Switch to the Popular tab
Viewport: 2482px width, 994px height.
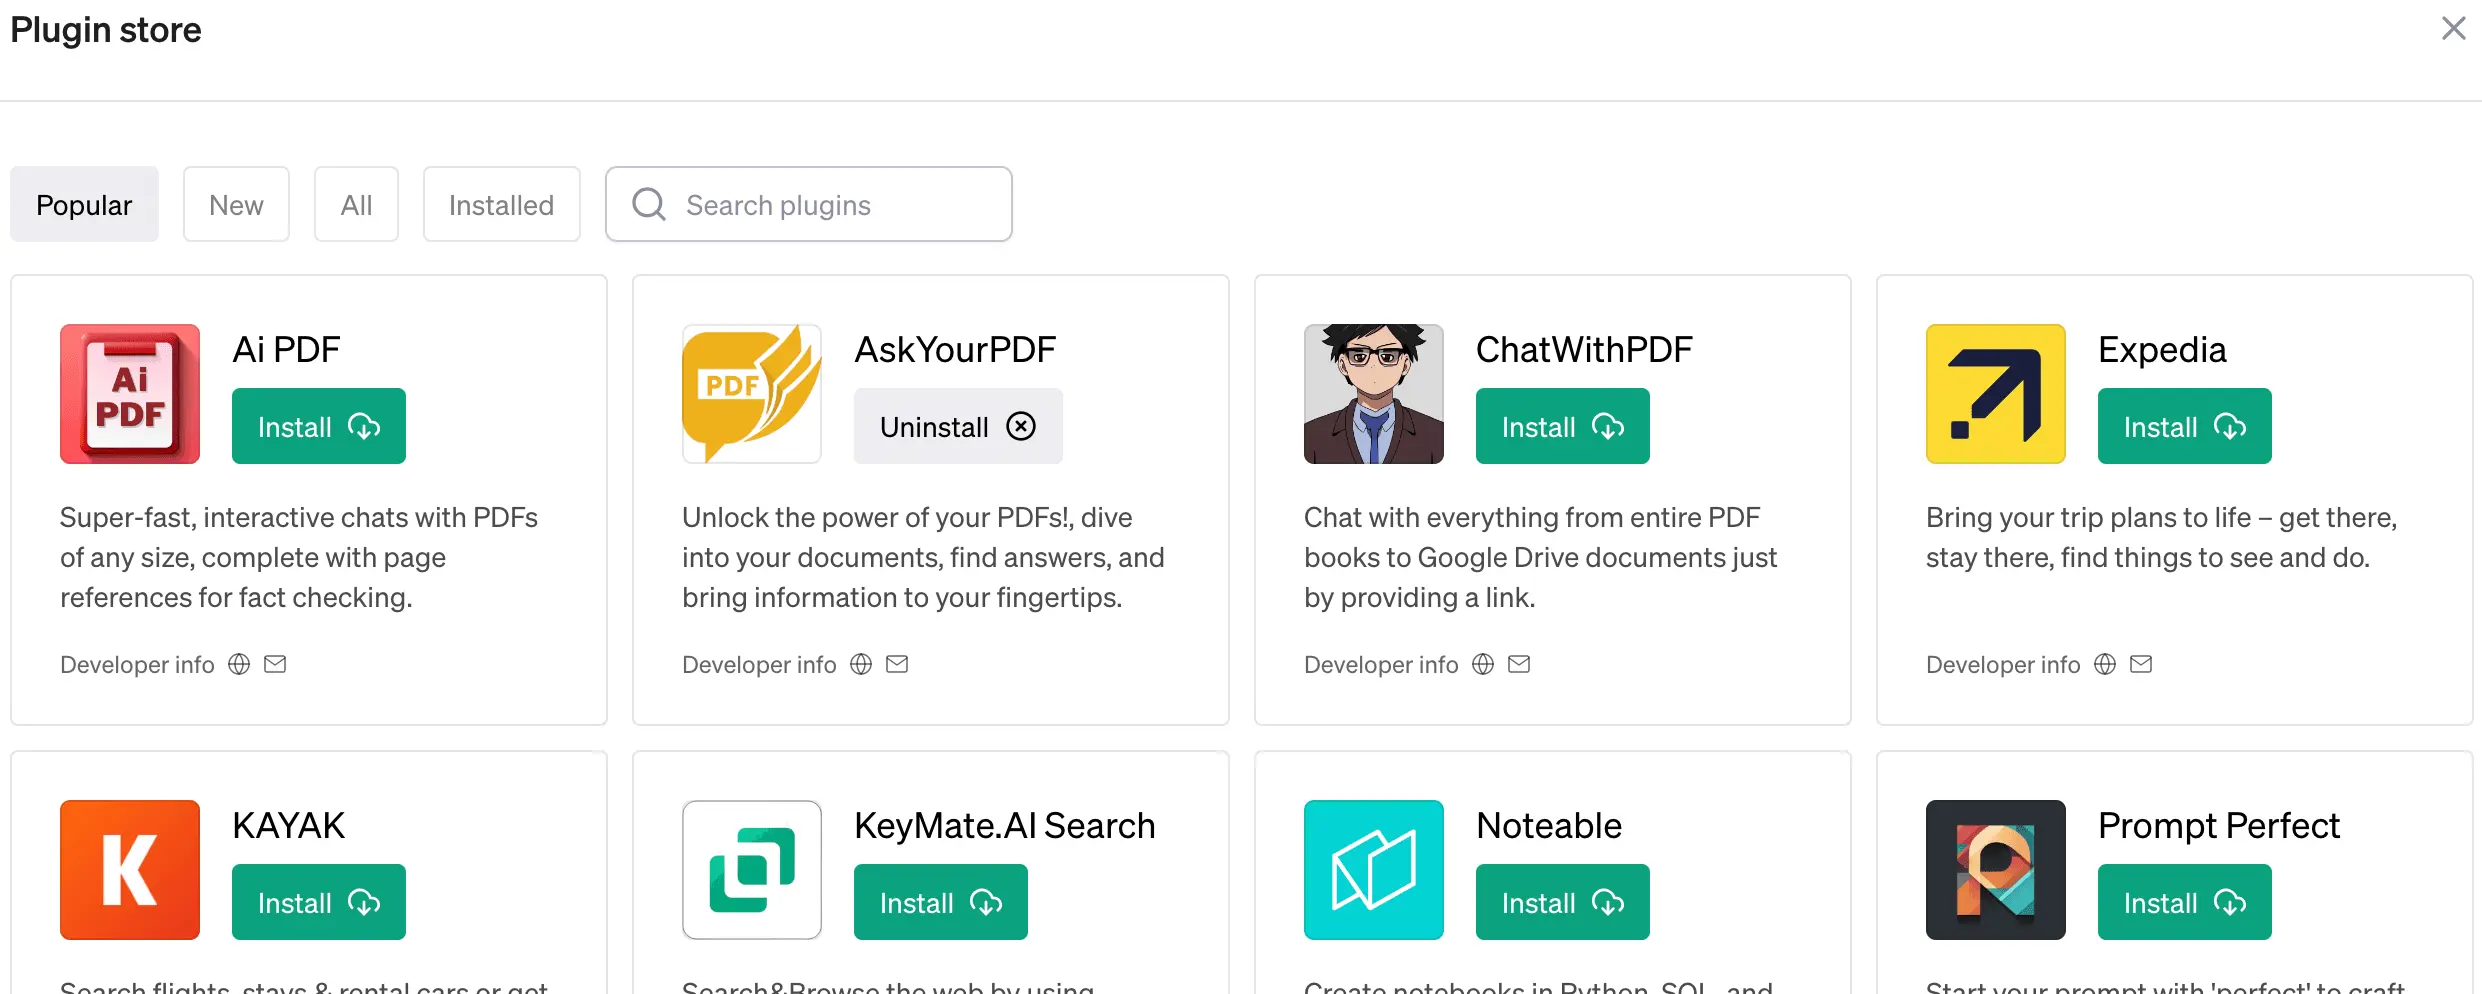(84, 205)
